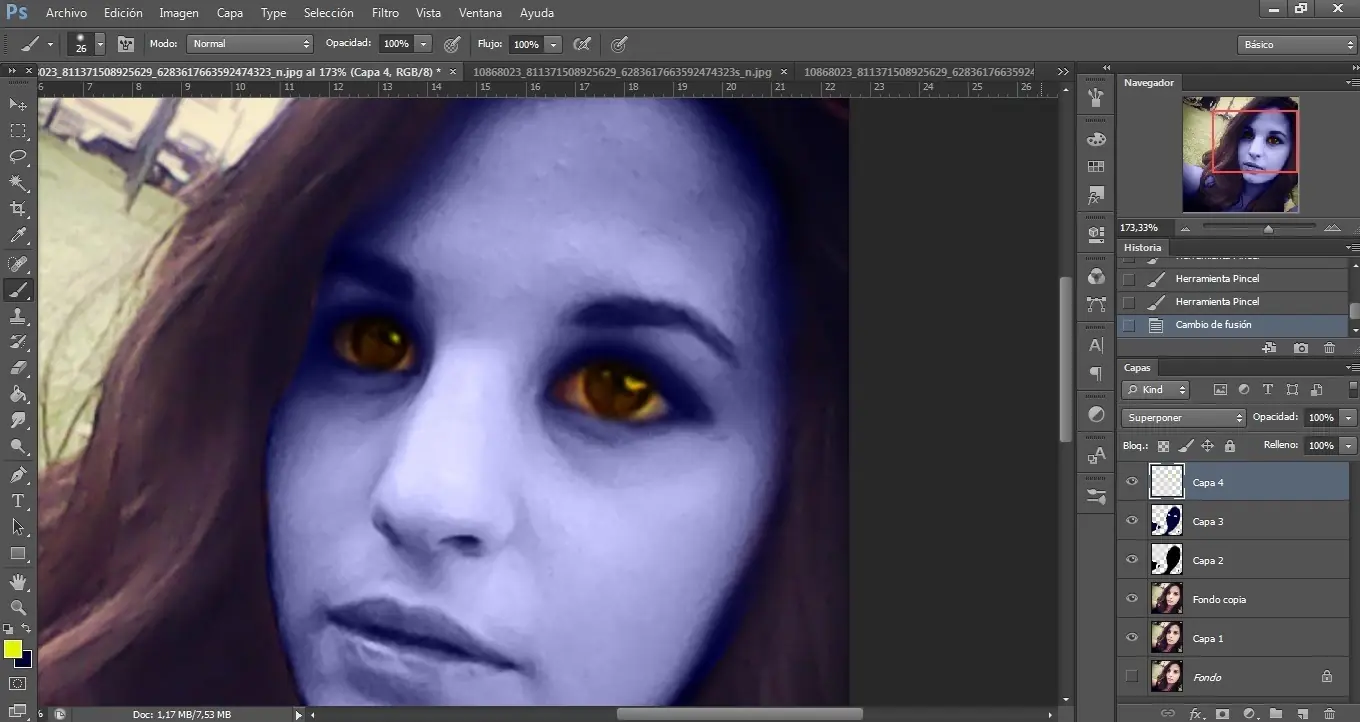Screen dimensions: 1360x722
Task: Select the Magic Wand tool
Action: click(x=18, y=183)
